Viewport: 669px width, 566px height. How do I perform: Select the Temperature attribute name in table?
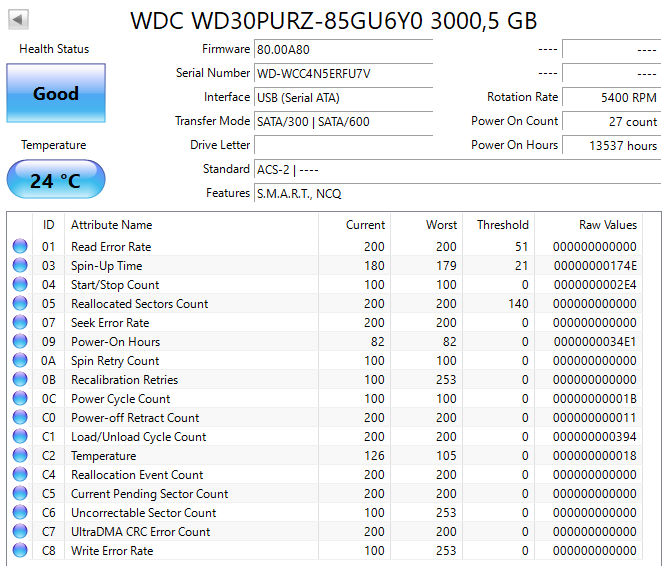104,456
